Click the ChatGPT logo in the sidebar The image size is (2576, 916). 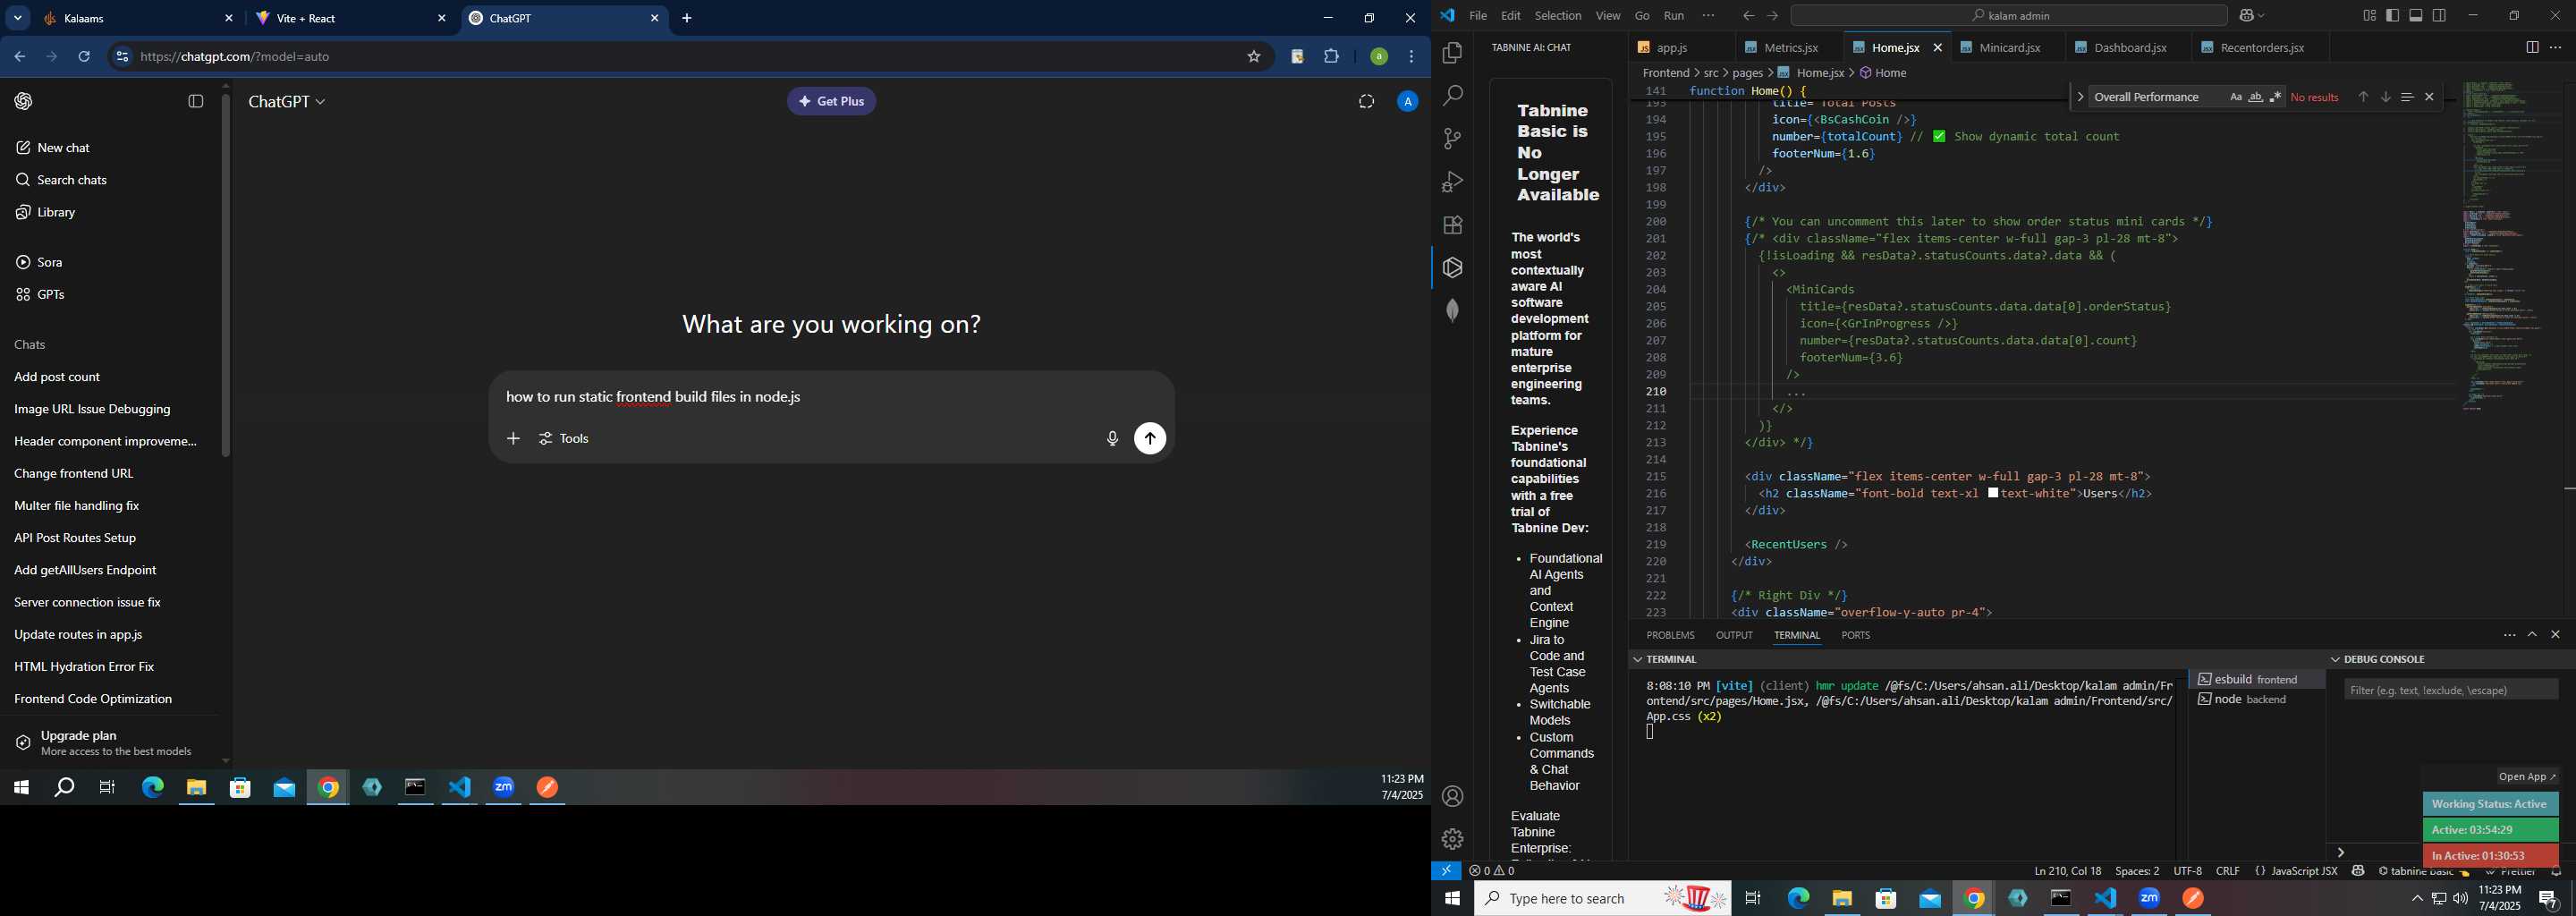[x=24, y=101]
